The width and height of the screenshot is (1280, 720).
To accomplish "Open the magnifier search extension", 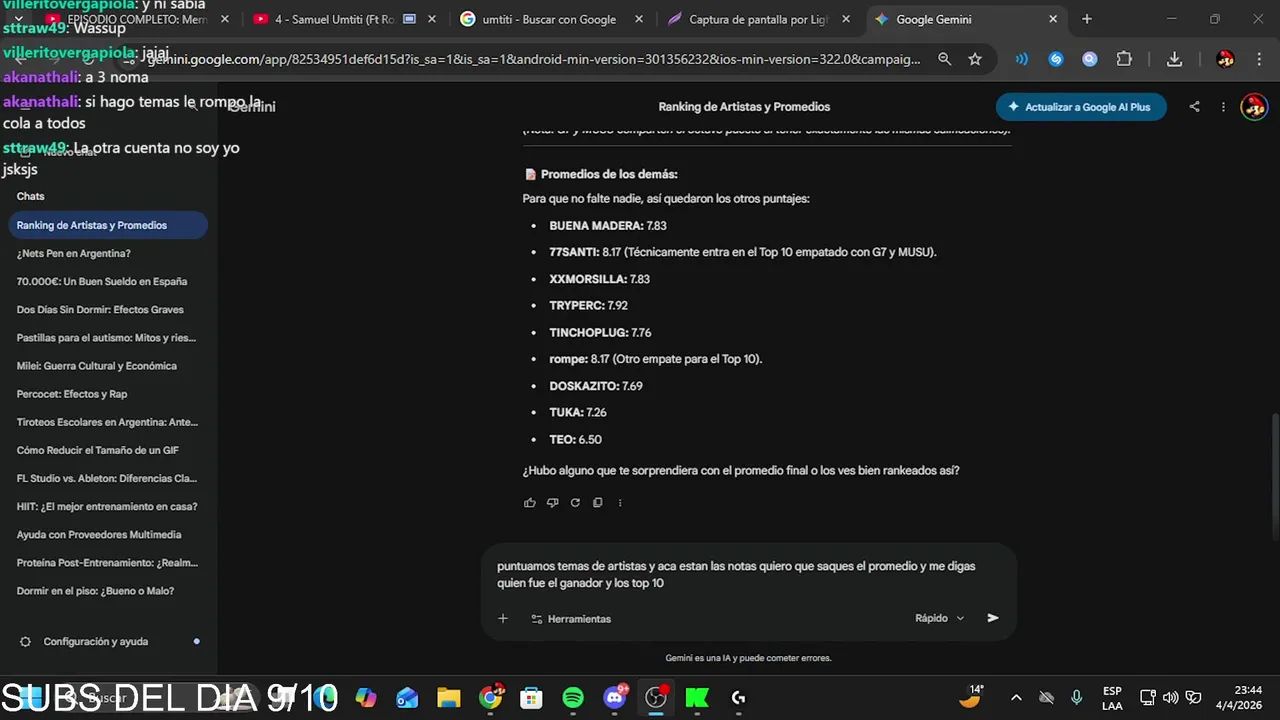I will 1090,59.
